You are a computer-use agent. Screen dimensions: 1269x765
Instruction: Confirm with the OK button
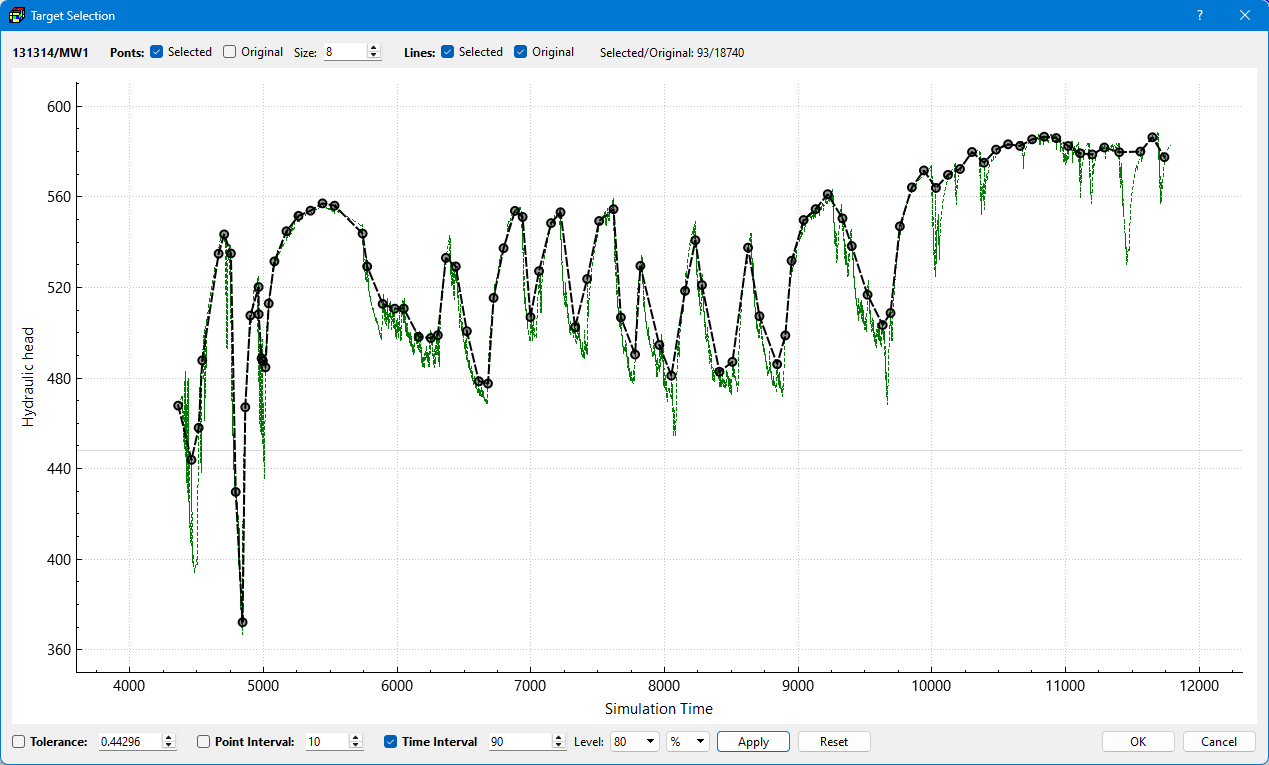[x=1138, y=742]
